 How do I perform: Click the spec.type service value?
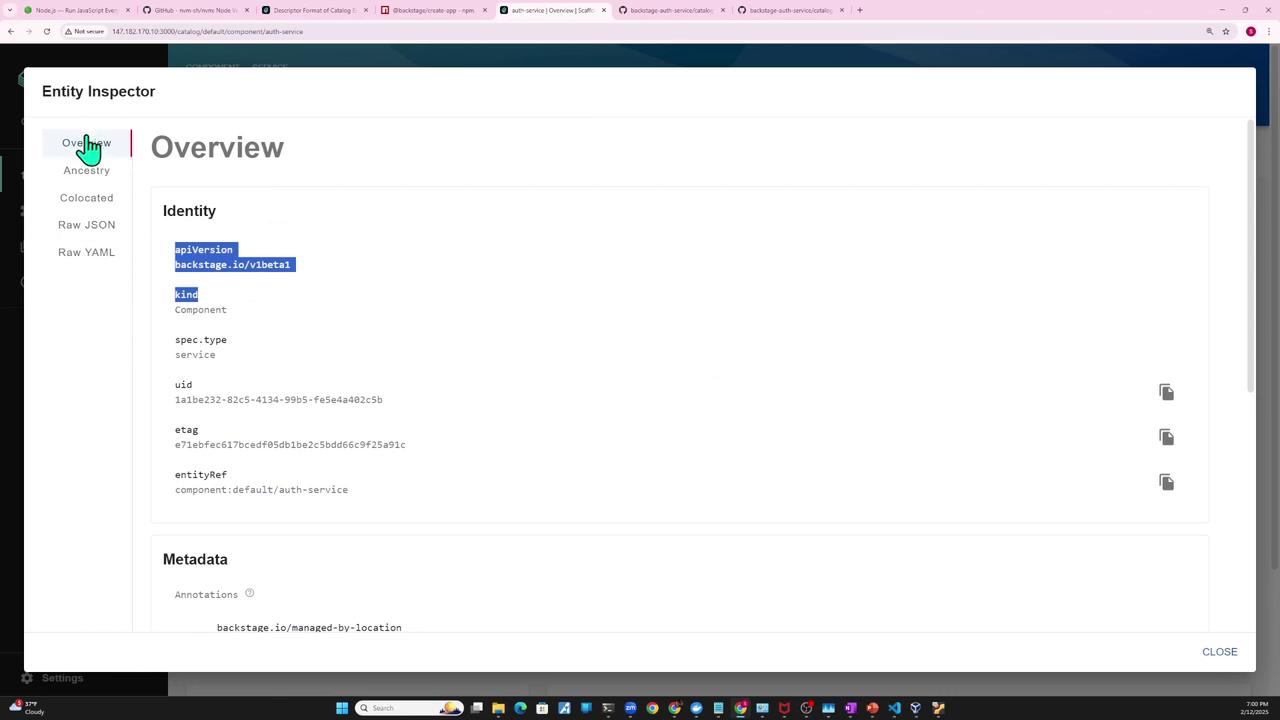coord(195,355)
